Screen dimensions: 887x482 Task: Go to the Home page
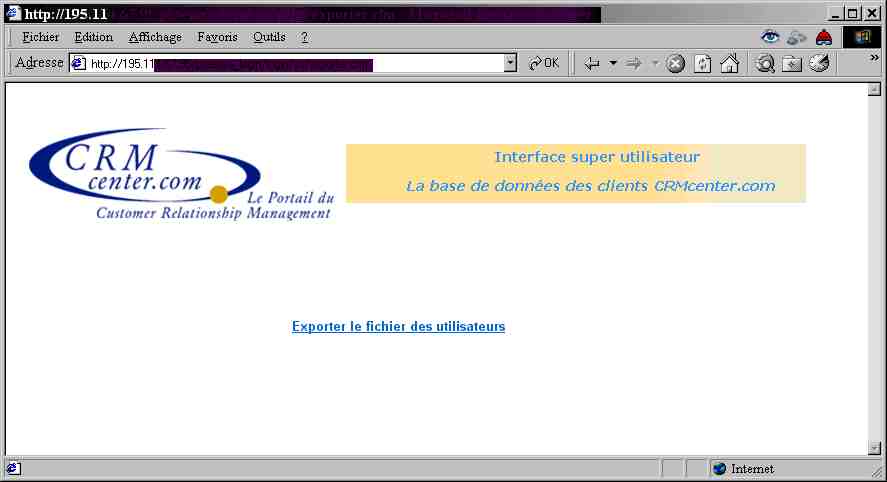tap(730, 63)
